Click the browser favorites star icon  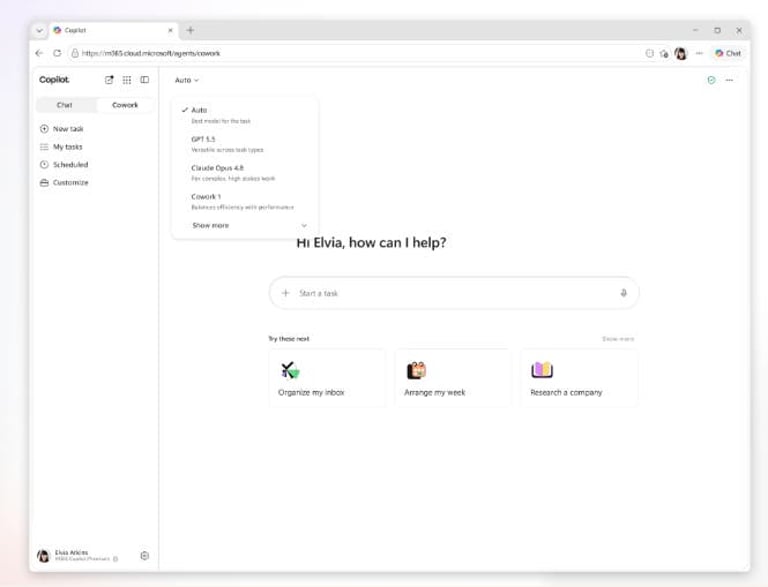664,53
